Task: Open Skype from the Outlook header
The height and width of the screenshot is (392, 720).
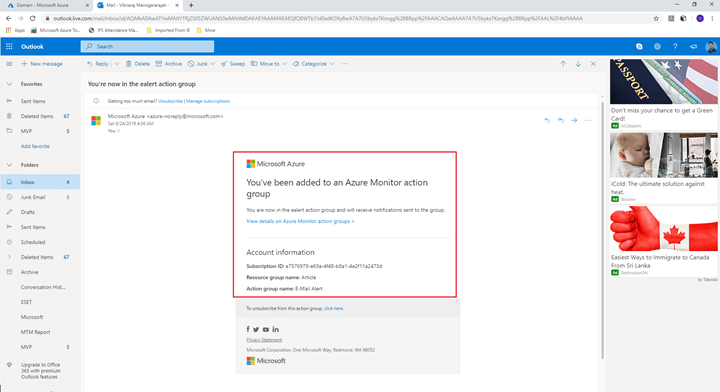Action: coord(639,46)
